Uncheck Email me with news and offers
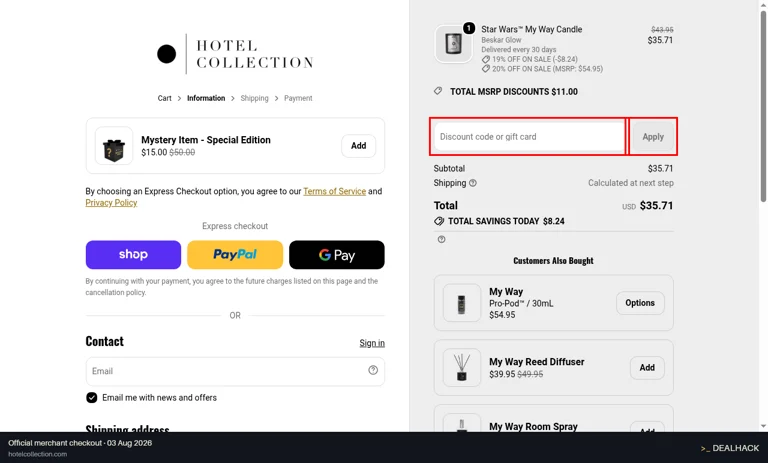 [x=92, y=397]
